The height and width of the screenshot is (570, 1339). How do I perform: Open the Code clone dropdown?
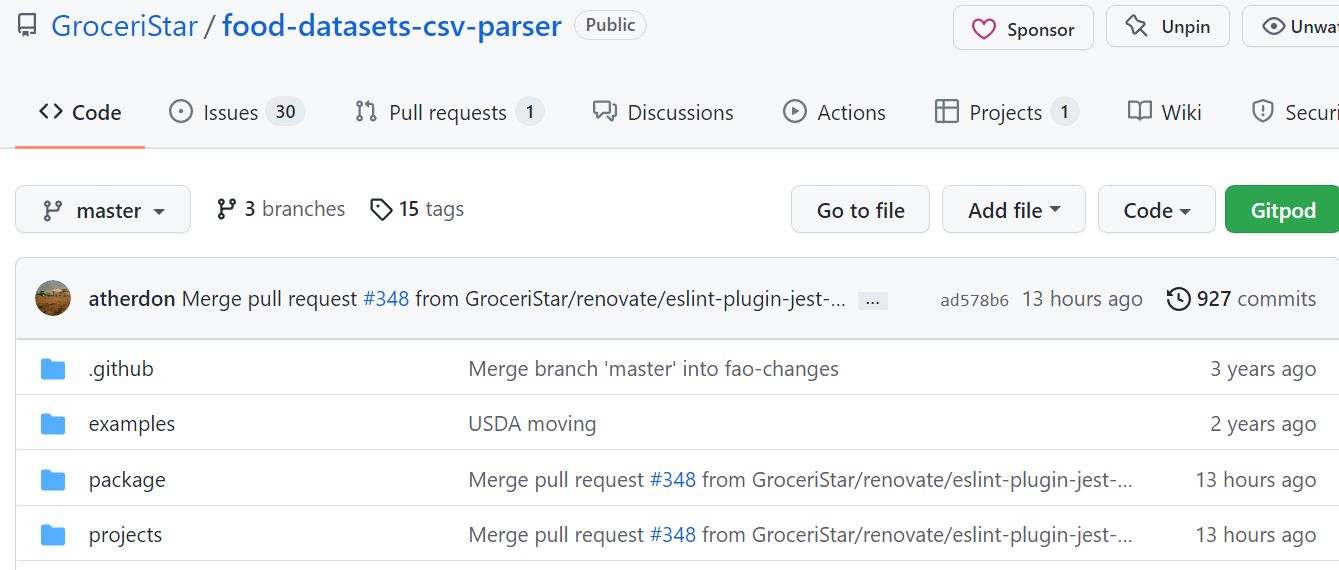click(1156, 210)
